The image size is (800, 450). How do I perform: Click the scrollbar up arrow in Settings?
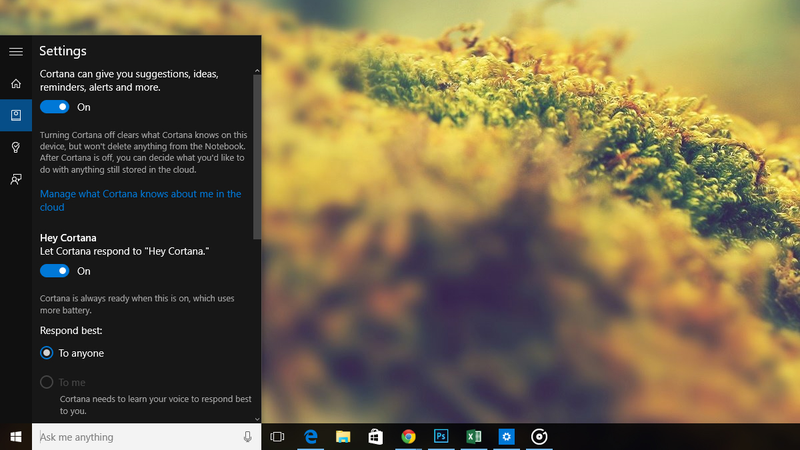point(257,71)
